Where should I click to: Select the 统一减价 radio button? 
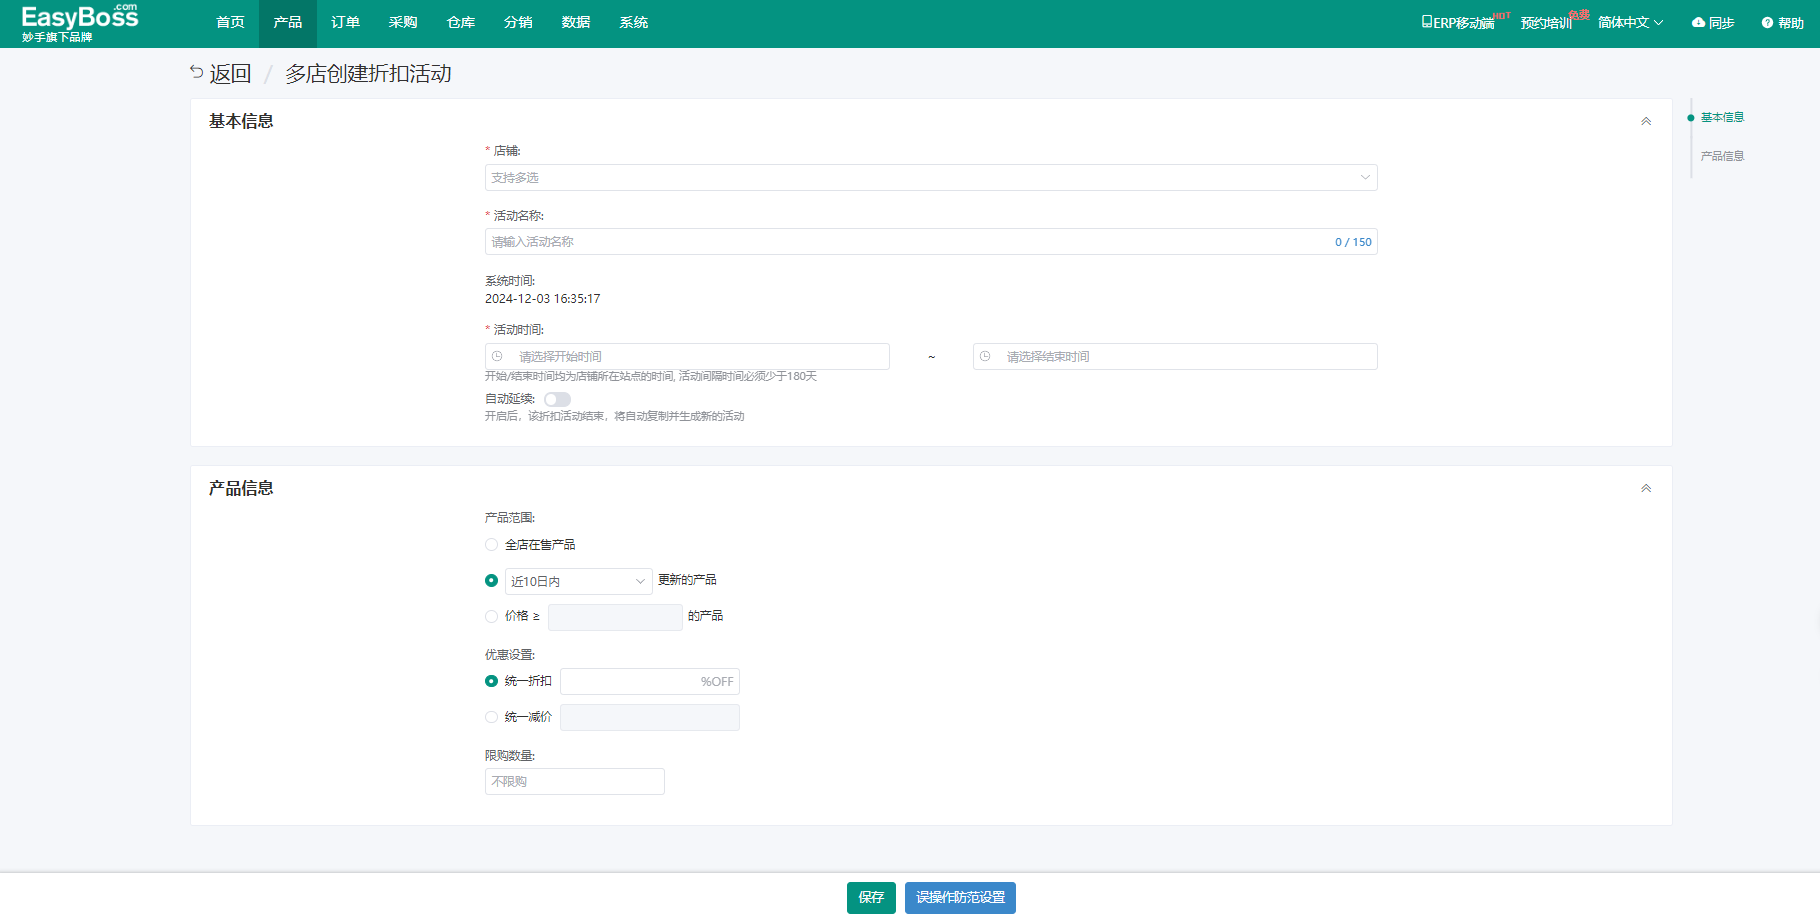pyautogui.click(x=491, y=717)
